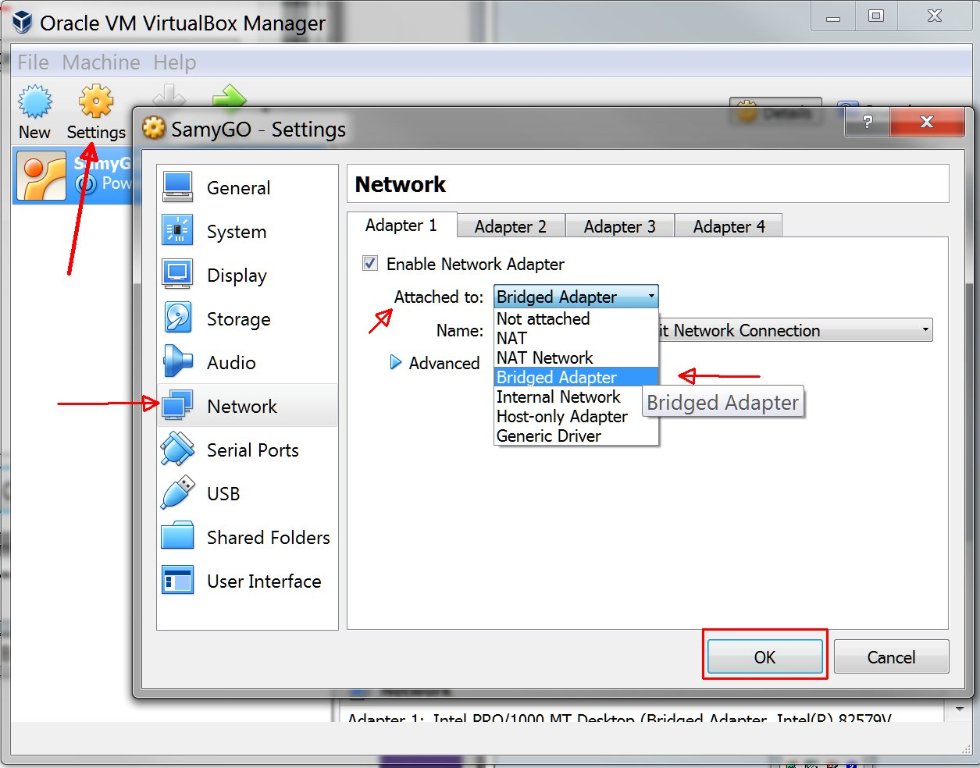Open Settings from the main toolbar
This screenshot has height=768, width=980.
(x=96, y=112)
